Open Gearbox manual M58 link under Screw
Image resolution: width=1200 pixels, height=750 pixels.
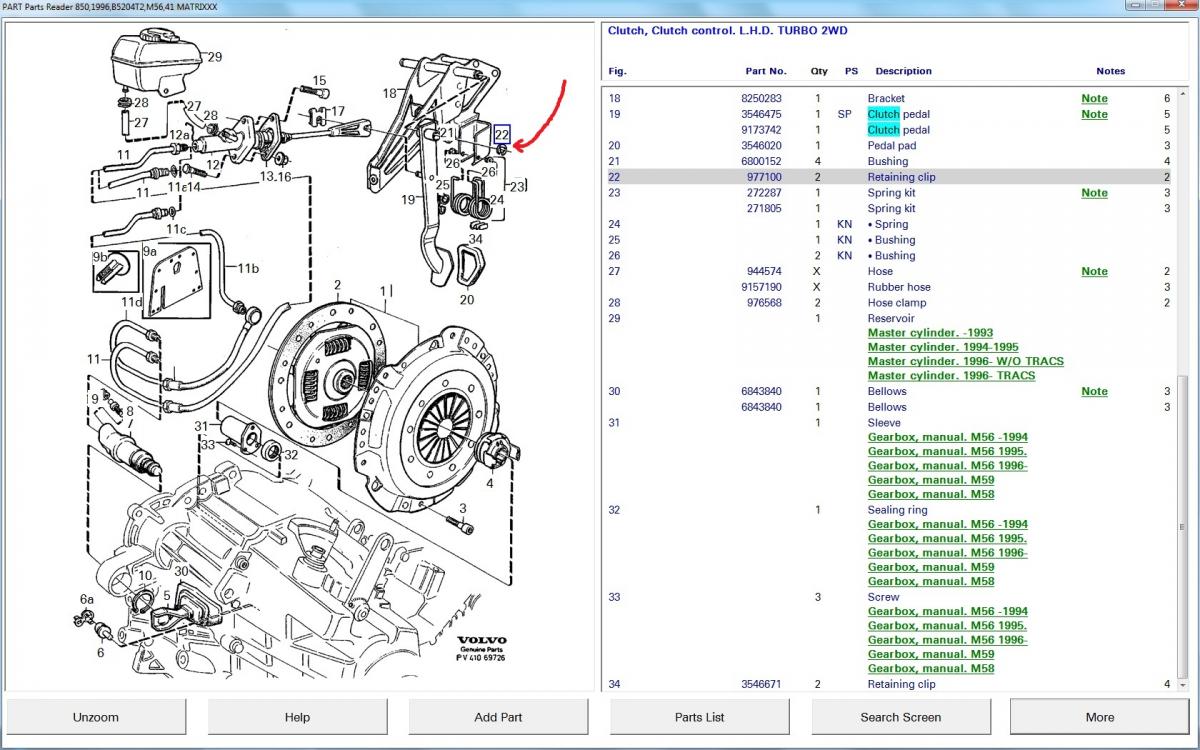pos(931,668)
